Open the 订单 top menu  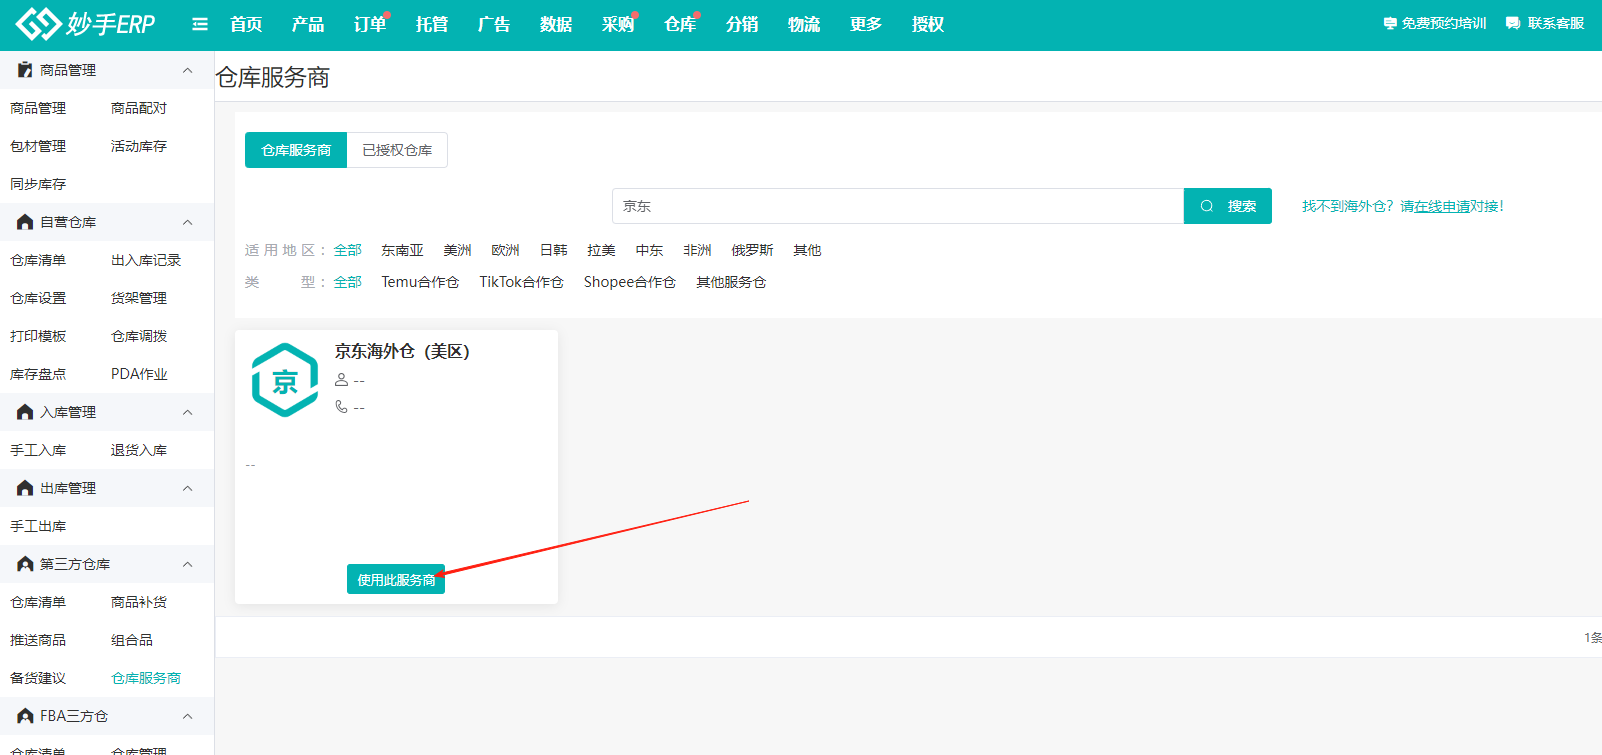click(370, 24)
